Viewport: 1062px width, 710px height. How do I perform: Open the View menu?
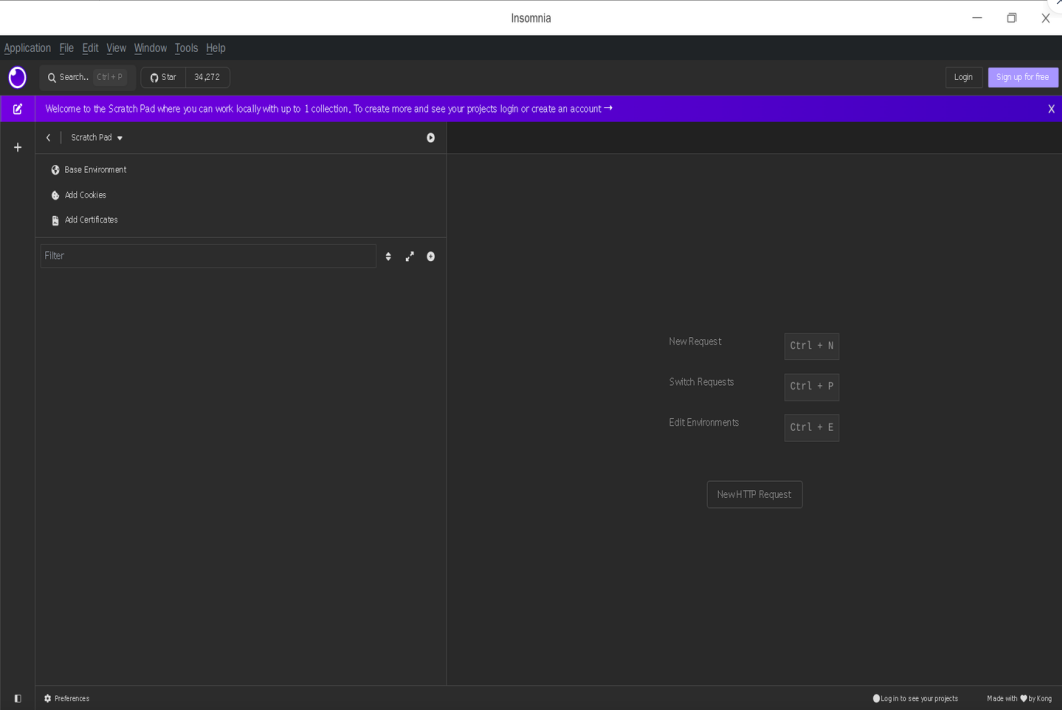tap(116, 48)
